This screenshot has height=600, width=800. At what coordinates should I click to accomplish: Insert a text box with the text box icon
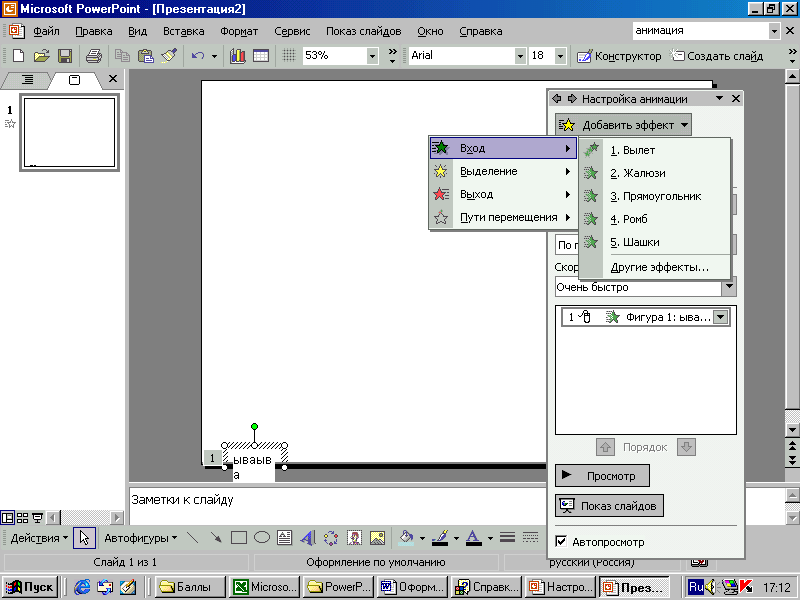pos(285,538)
